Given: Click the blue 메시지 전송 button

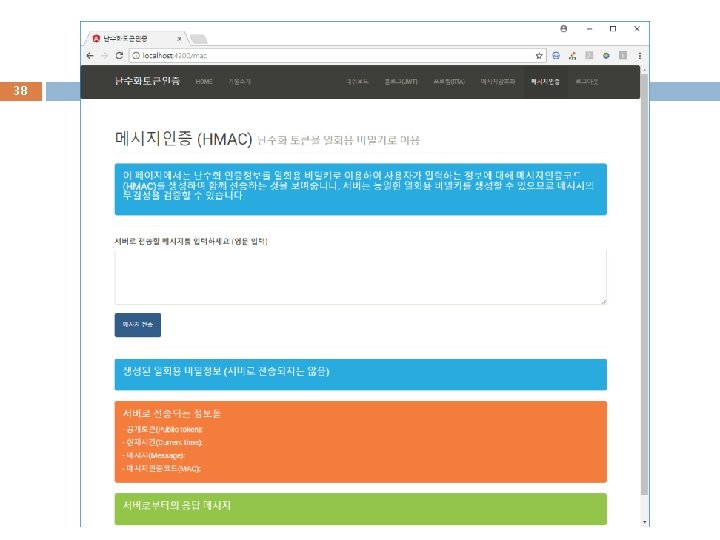Looking at the screenshot, I should (x=138, y=325).
